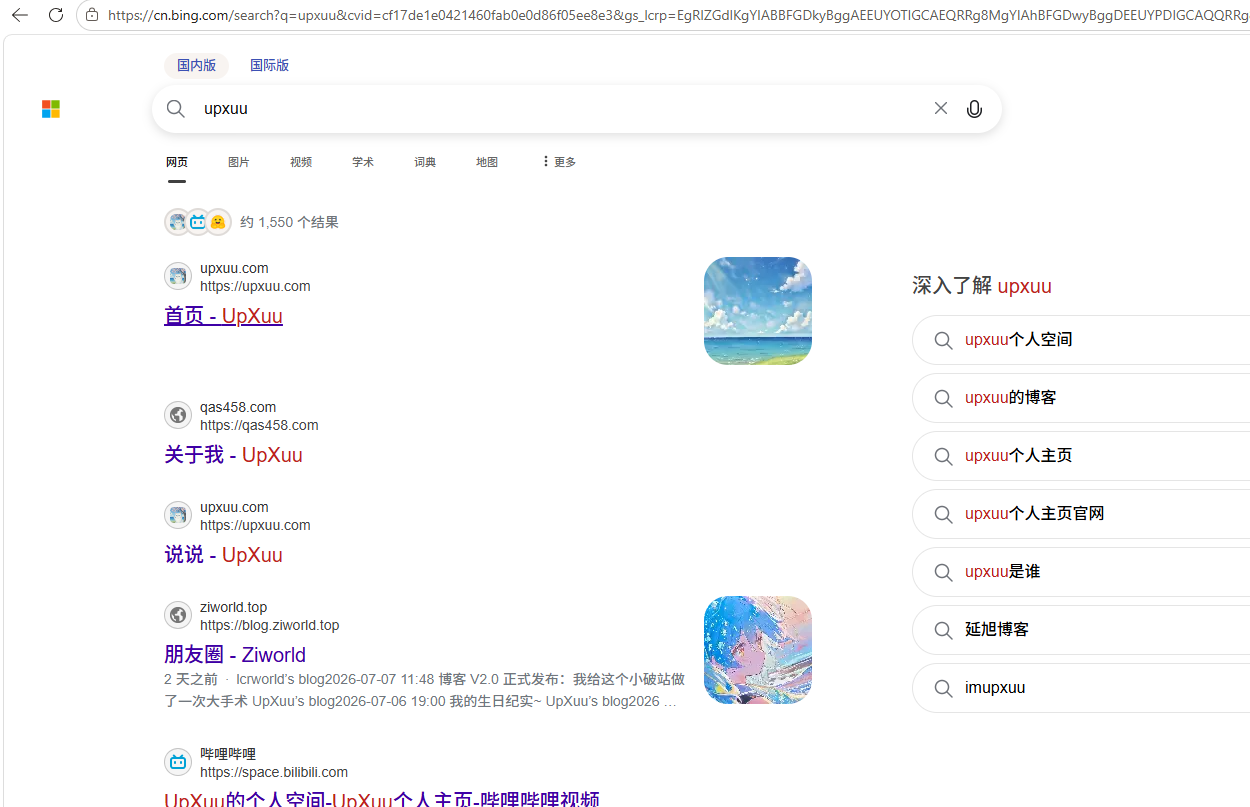Screen dimensions: 1250x807
Task: Click search icon in 延旭博客 suggestion
Action: point(943,630)
